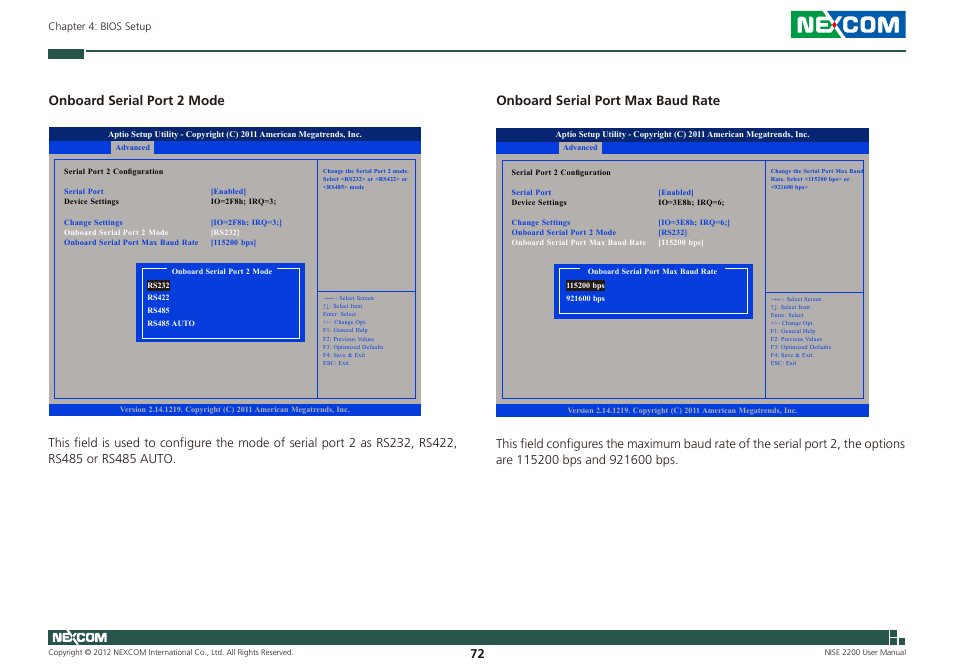Click the 'NISE 2200 User Manual' footer text
Image resolution: width=954 pixels, height=672 pixels.
[865, 653]
